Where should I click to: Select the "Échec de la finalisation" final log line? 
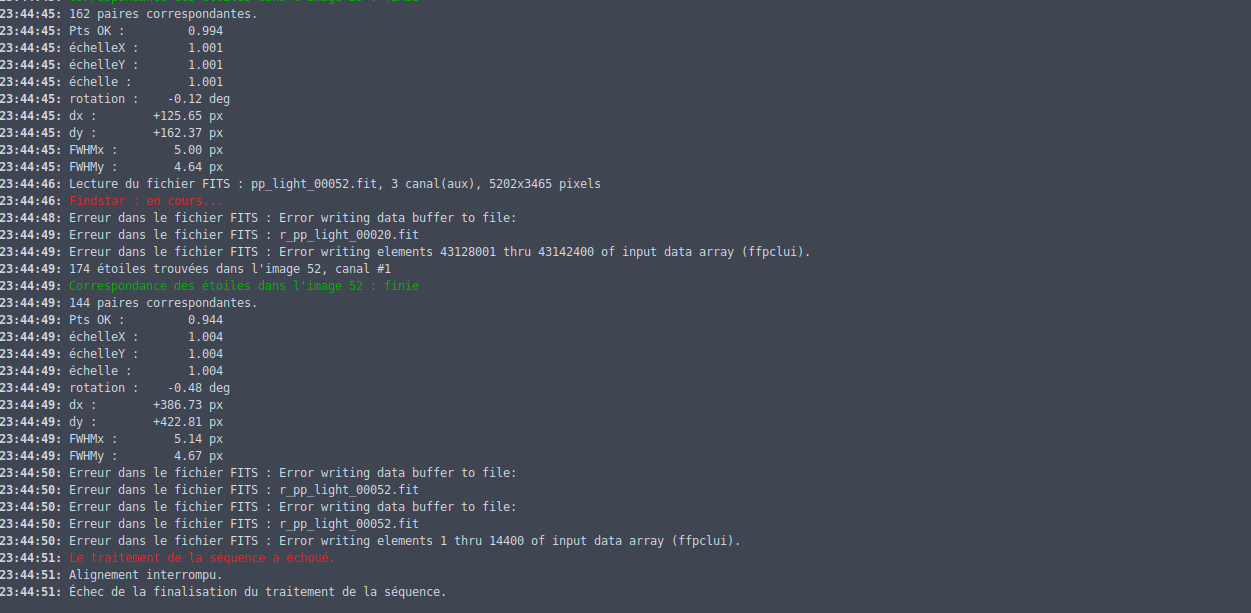pyautogui.click(x=257, y=592)
